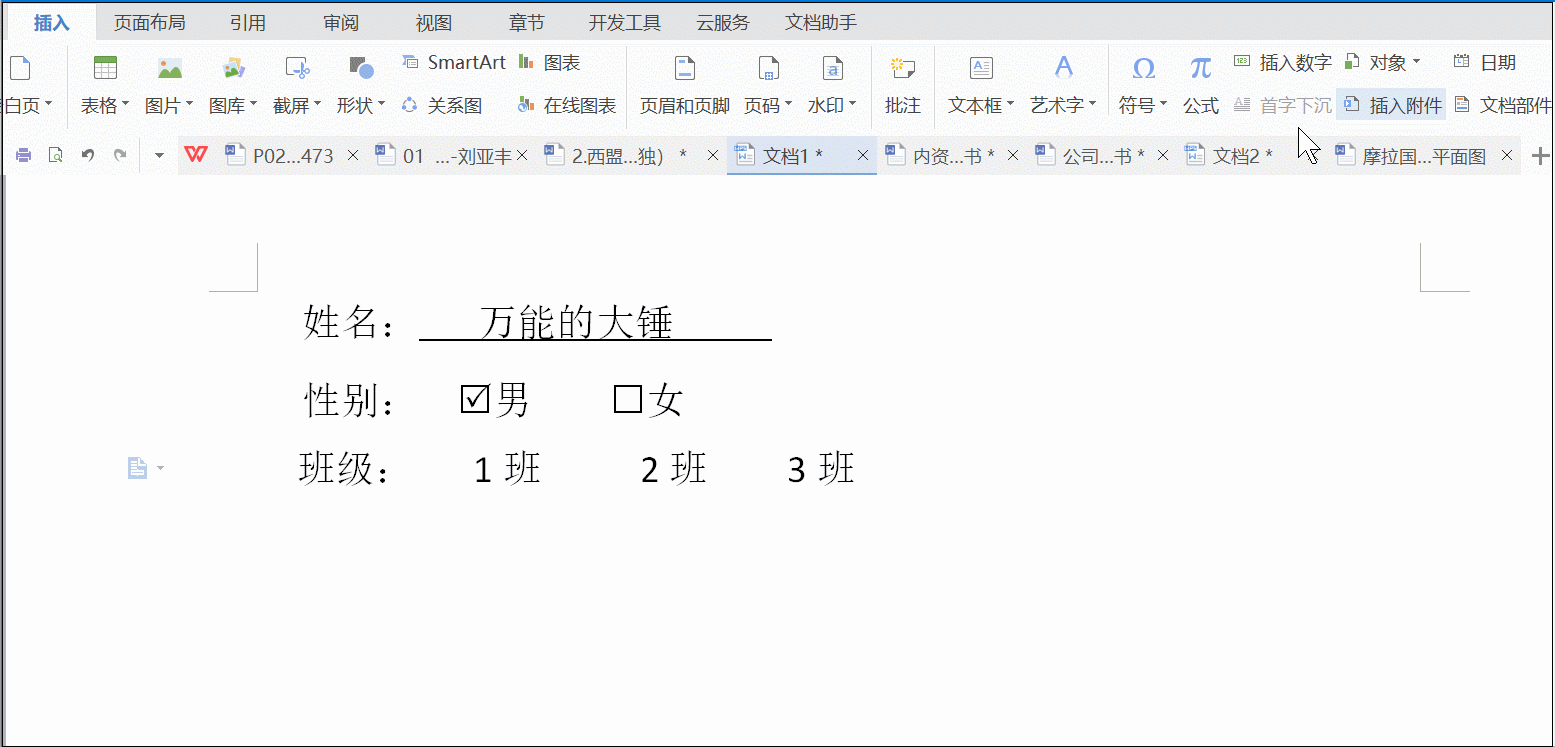The height and width of the screenshot is (747, 1555).
Task: Click the 日期 date insert icon
Action: tap(1489, 61)
